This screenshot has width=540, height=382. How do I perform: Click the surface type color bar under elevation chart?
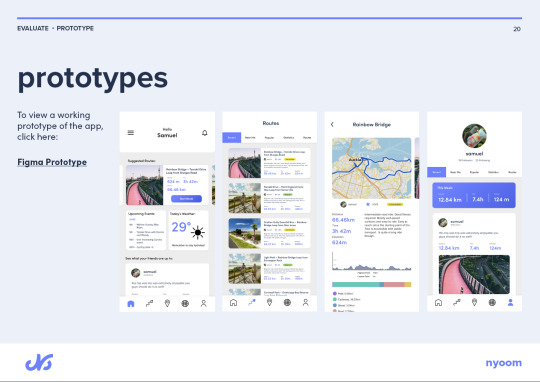click(x=372, y=285)
